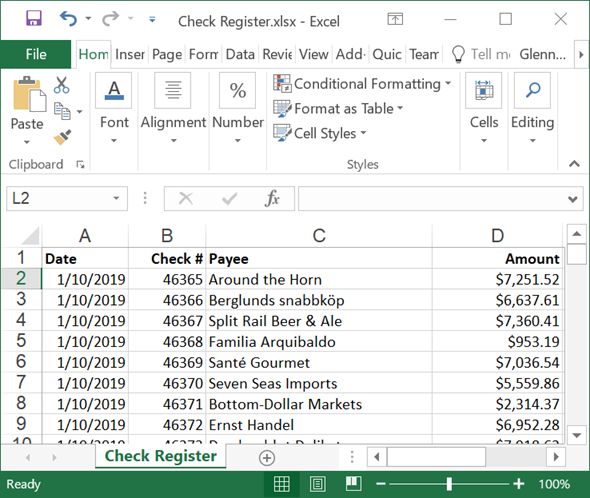
Task: Expand the Paste options arrow
Action: [x=27, y=142]
